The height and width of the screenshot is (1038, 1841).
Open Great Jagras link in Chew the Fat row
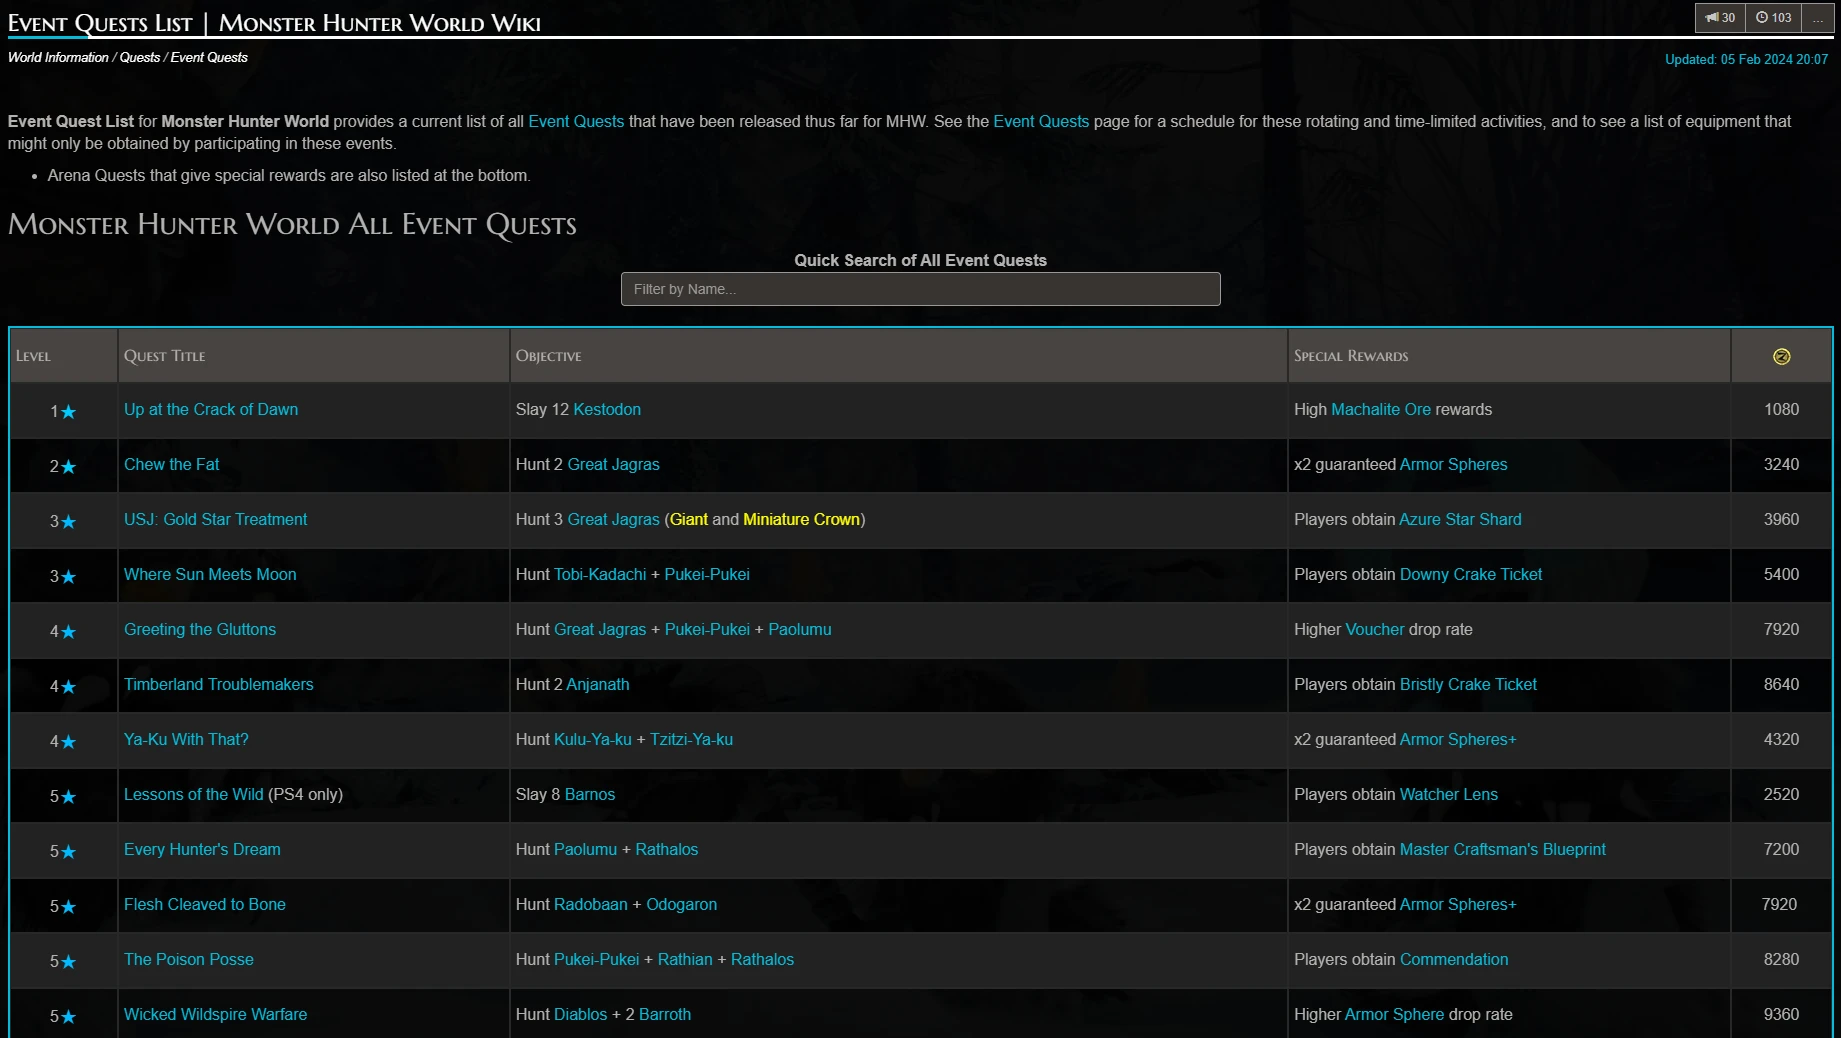click(x=613, y=464)
